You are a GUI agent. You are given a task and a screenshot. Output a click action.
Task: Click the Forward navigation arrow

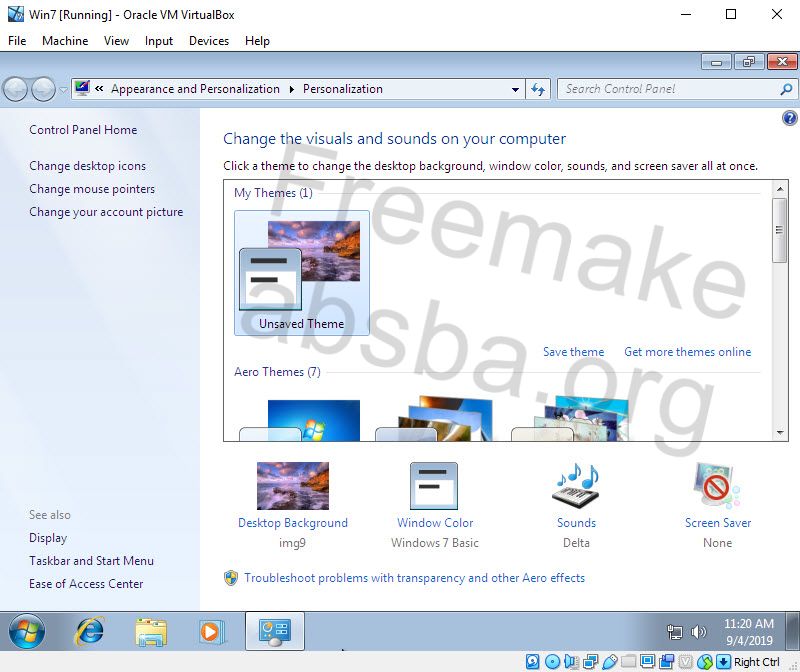[43, 89]
